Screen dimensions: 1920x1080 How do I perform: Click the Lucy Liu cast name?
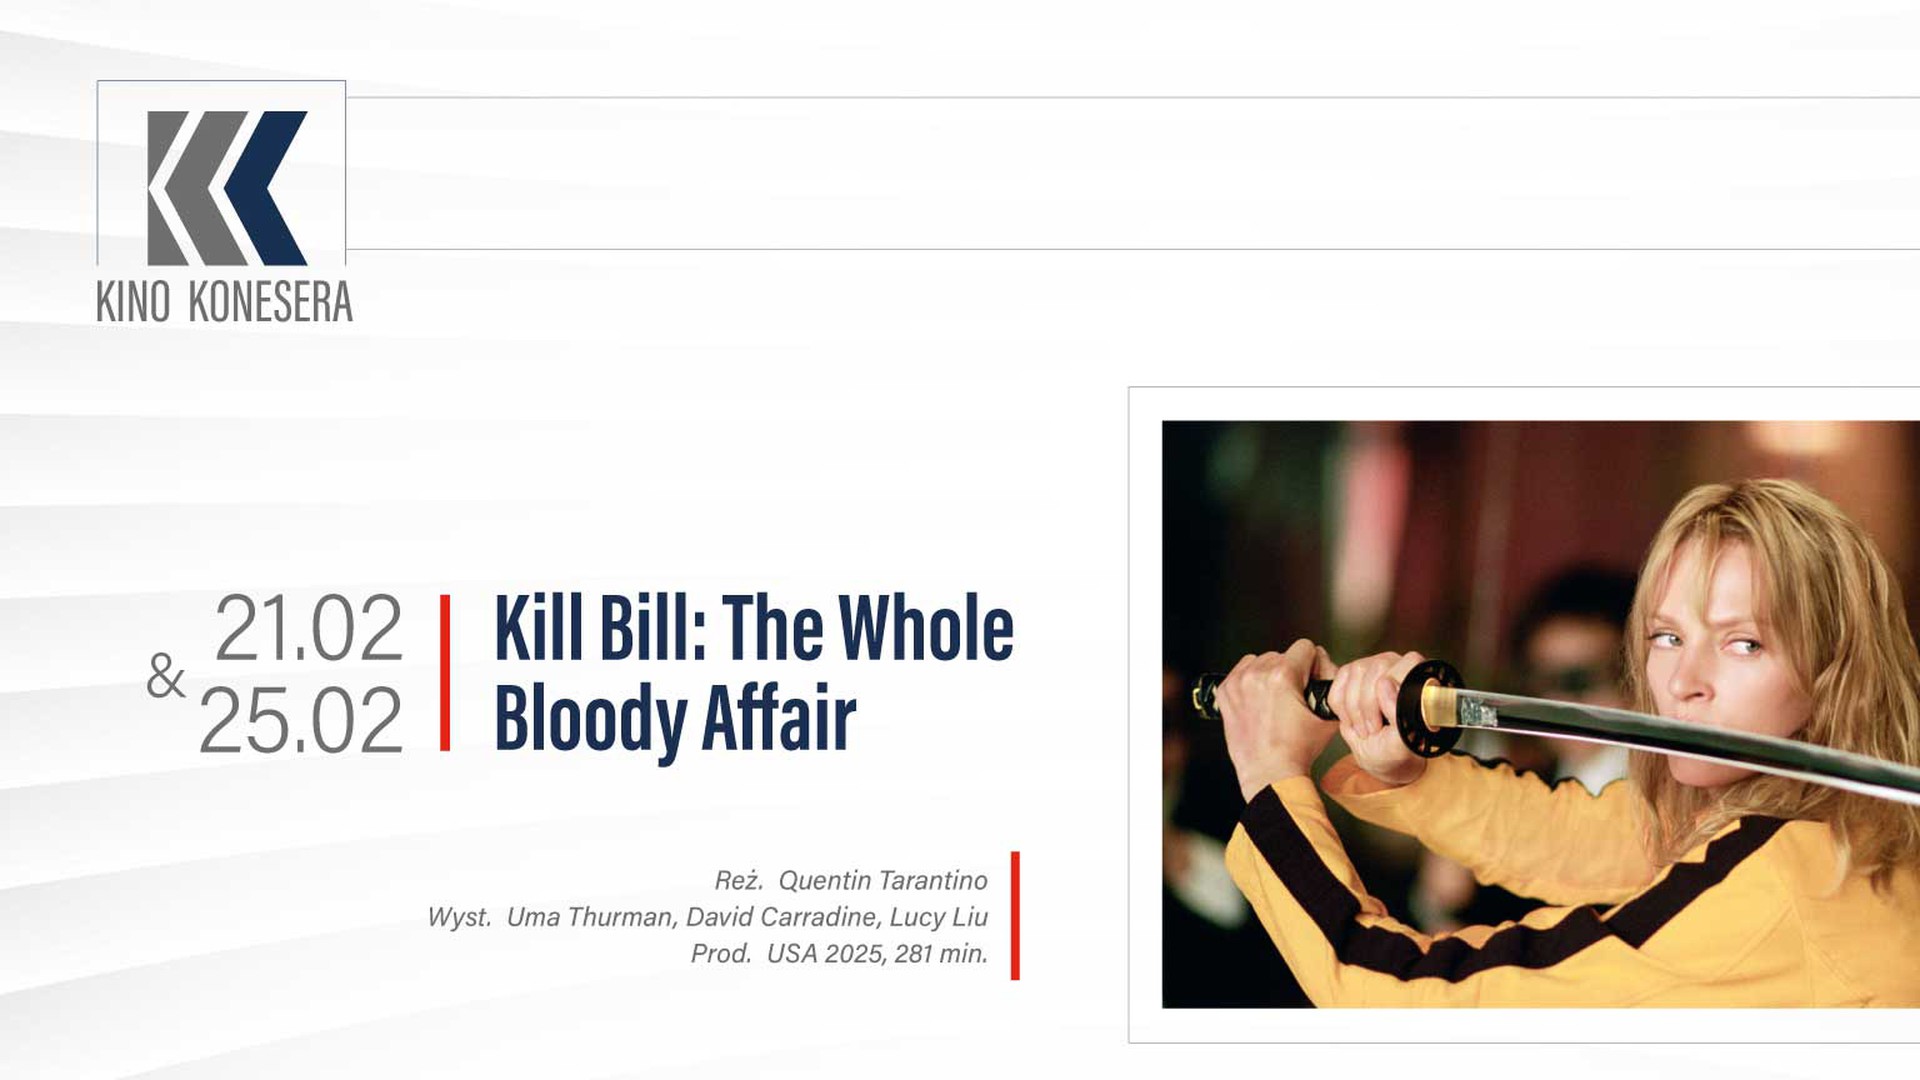(x=939, y=917)
